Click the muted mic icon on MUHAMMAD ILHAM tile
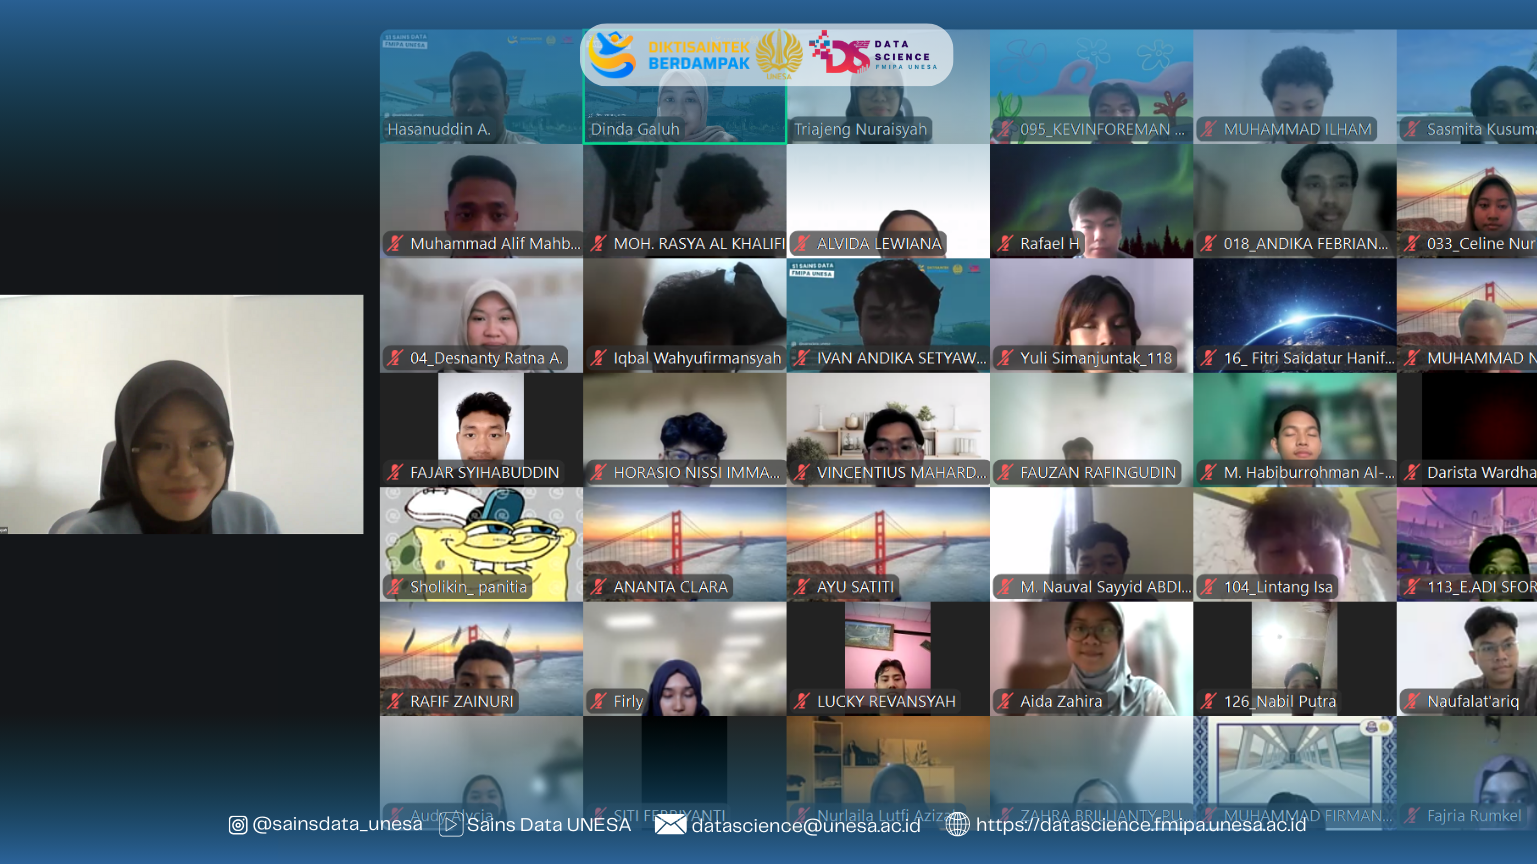The width and height of the screenshot is (1537, 864). pyautogui.click(x=1209, y=129)
